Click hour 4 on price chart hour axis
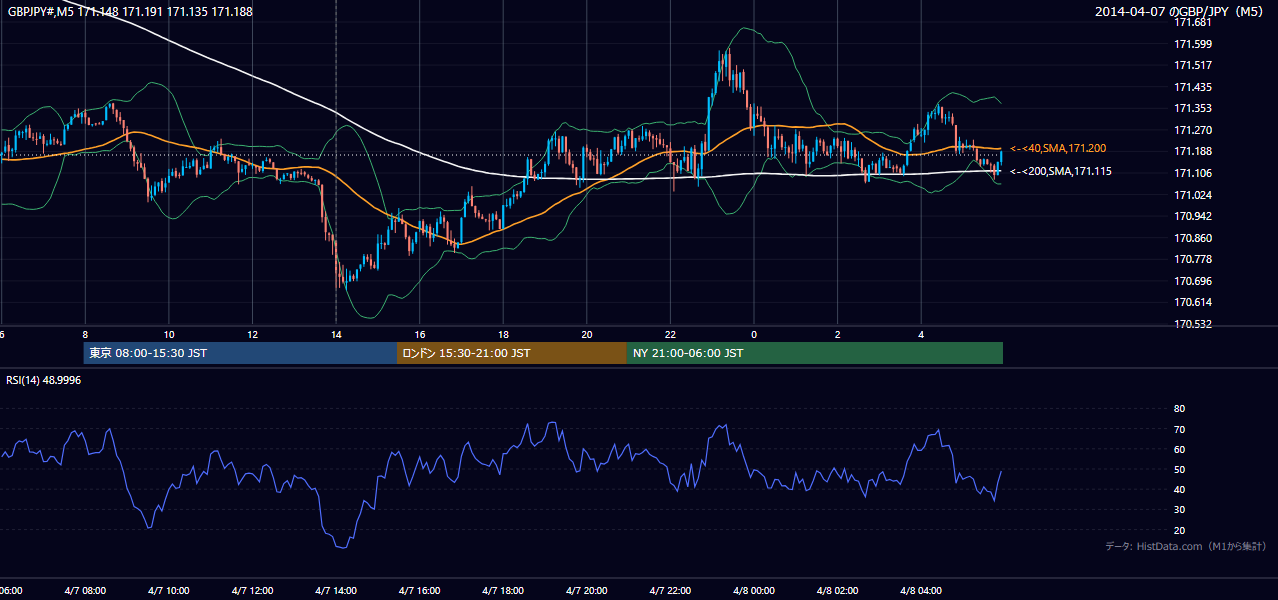Image resolution: width=1278 pixels, height=600 pixels. pyautogui.click(x=922, y=334)
